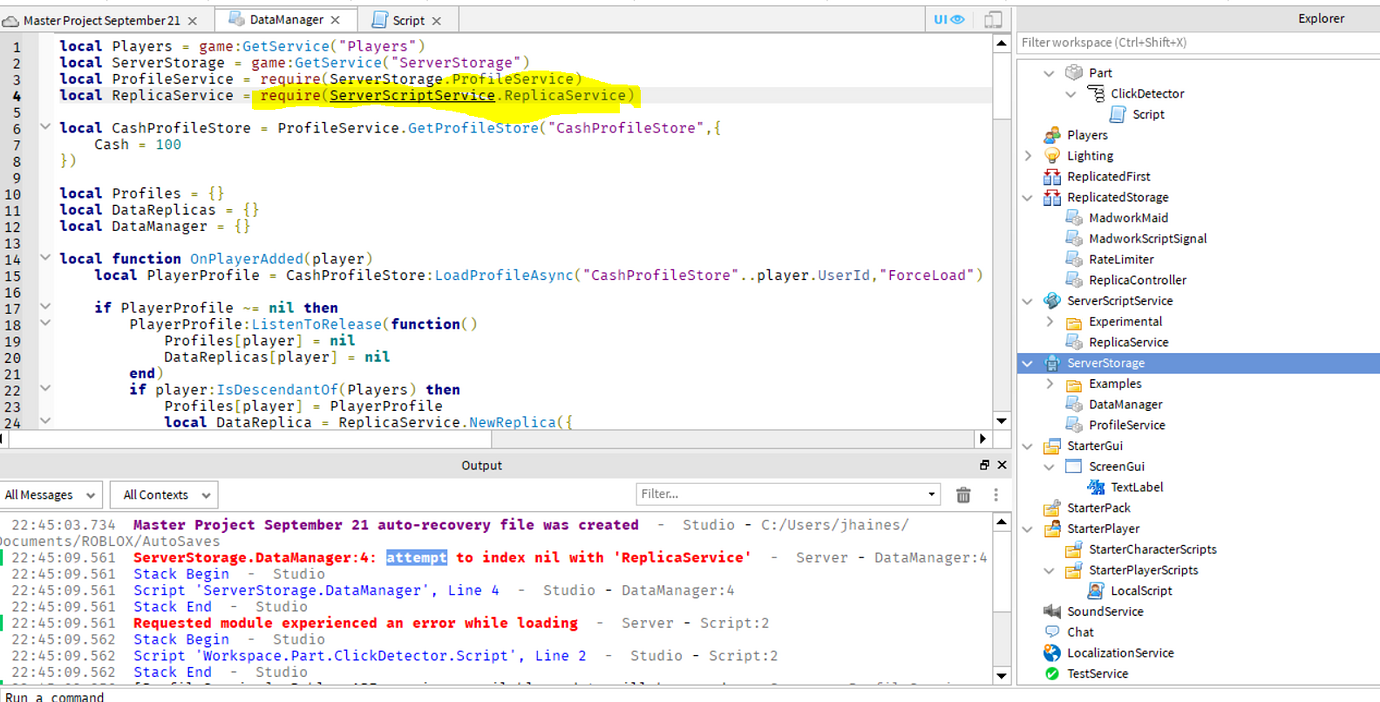The image size is (1380, 702).
Task: Open the All Messages dropdown
Action: tap(50, 494)
